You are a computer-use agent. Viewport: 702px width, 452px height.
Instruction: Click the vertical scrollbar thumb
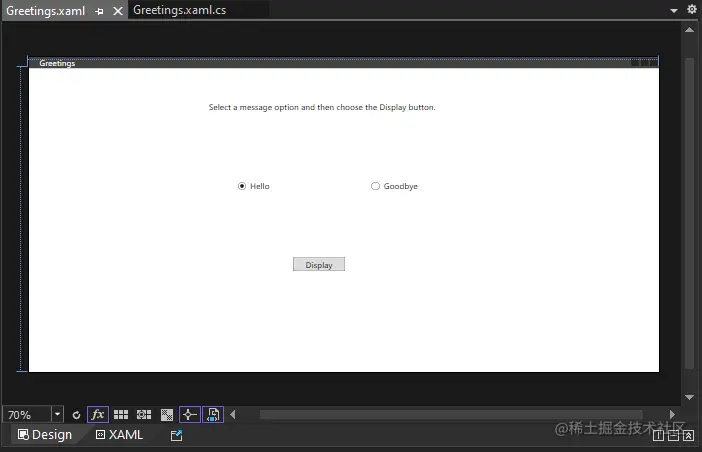(689, 213)
